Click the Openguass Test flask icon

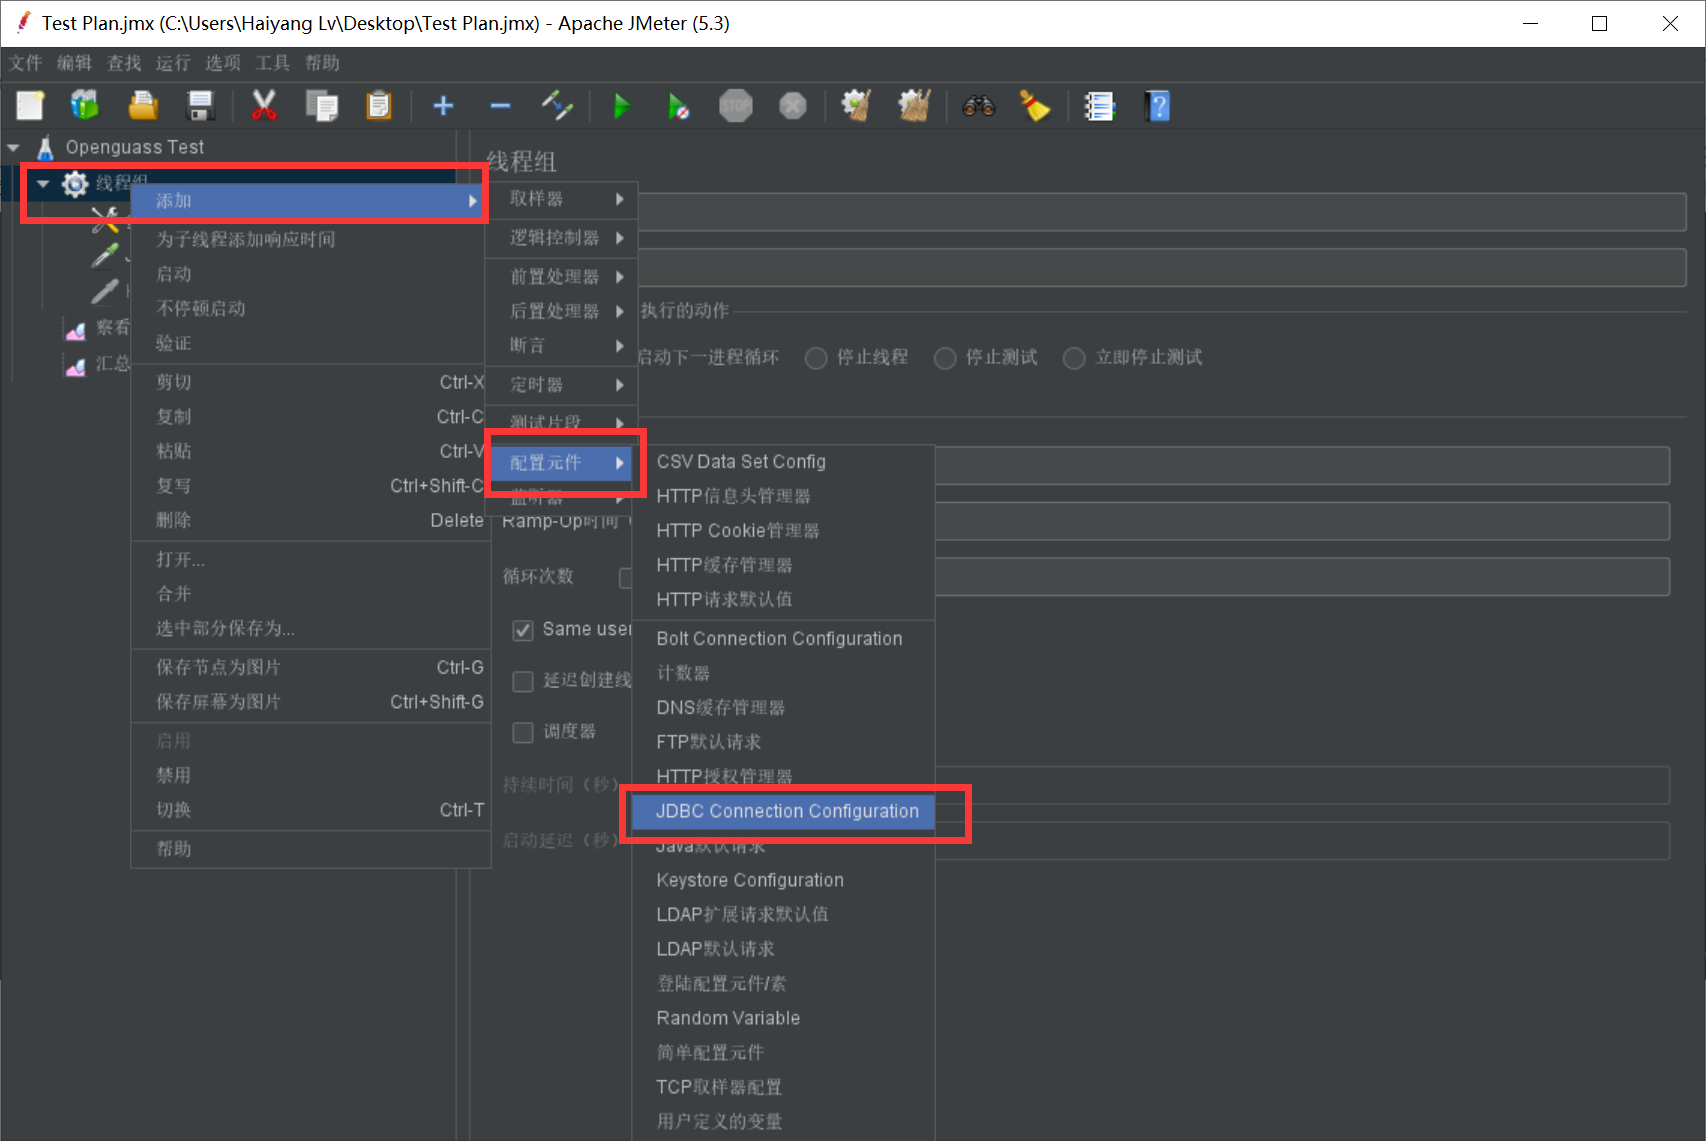[x=45, y=147]
